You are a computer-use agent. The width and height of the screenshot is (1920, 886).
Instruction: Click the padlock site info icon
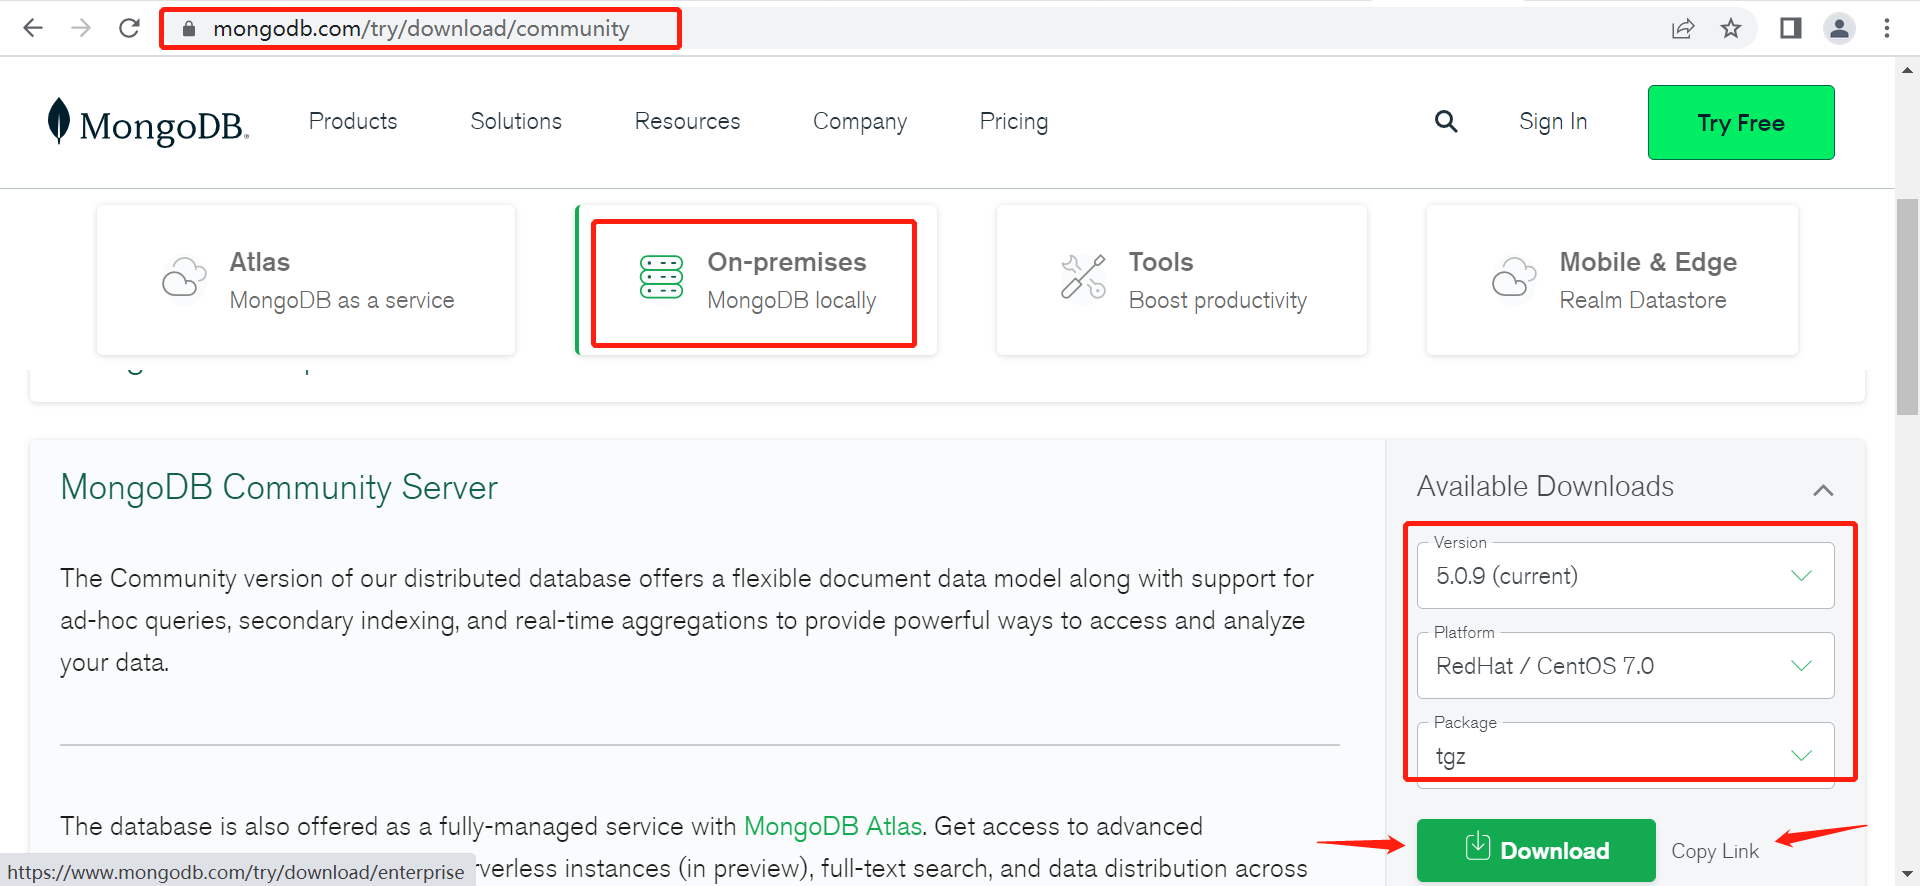(189, 29)
